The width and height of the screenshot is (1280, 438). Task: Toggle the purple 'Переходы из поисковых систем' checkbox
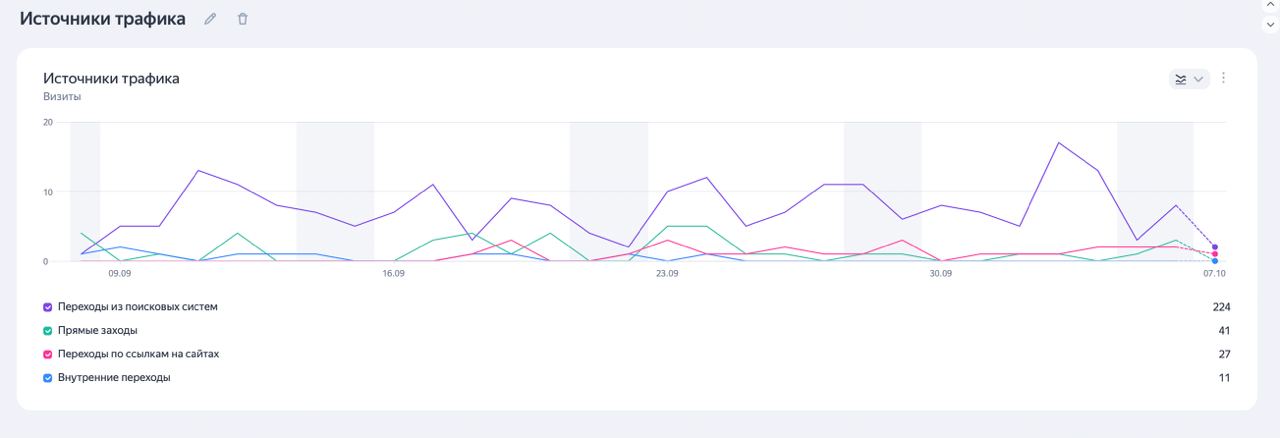(48, 307)
